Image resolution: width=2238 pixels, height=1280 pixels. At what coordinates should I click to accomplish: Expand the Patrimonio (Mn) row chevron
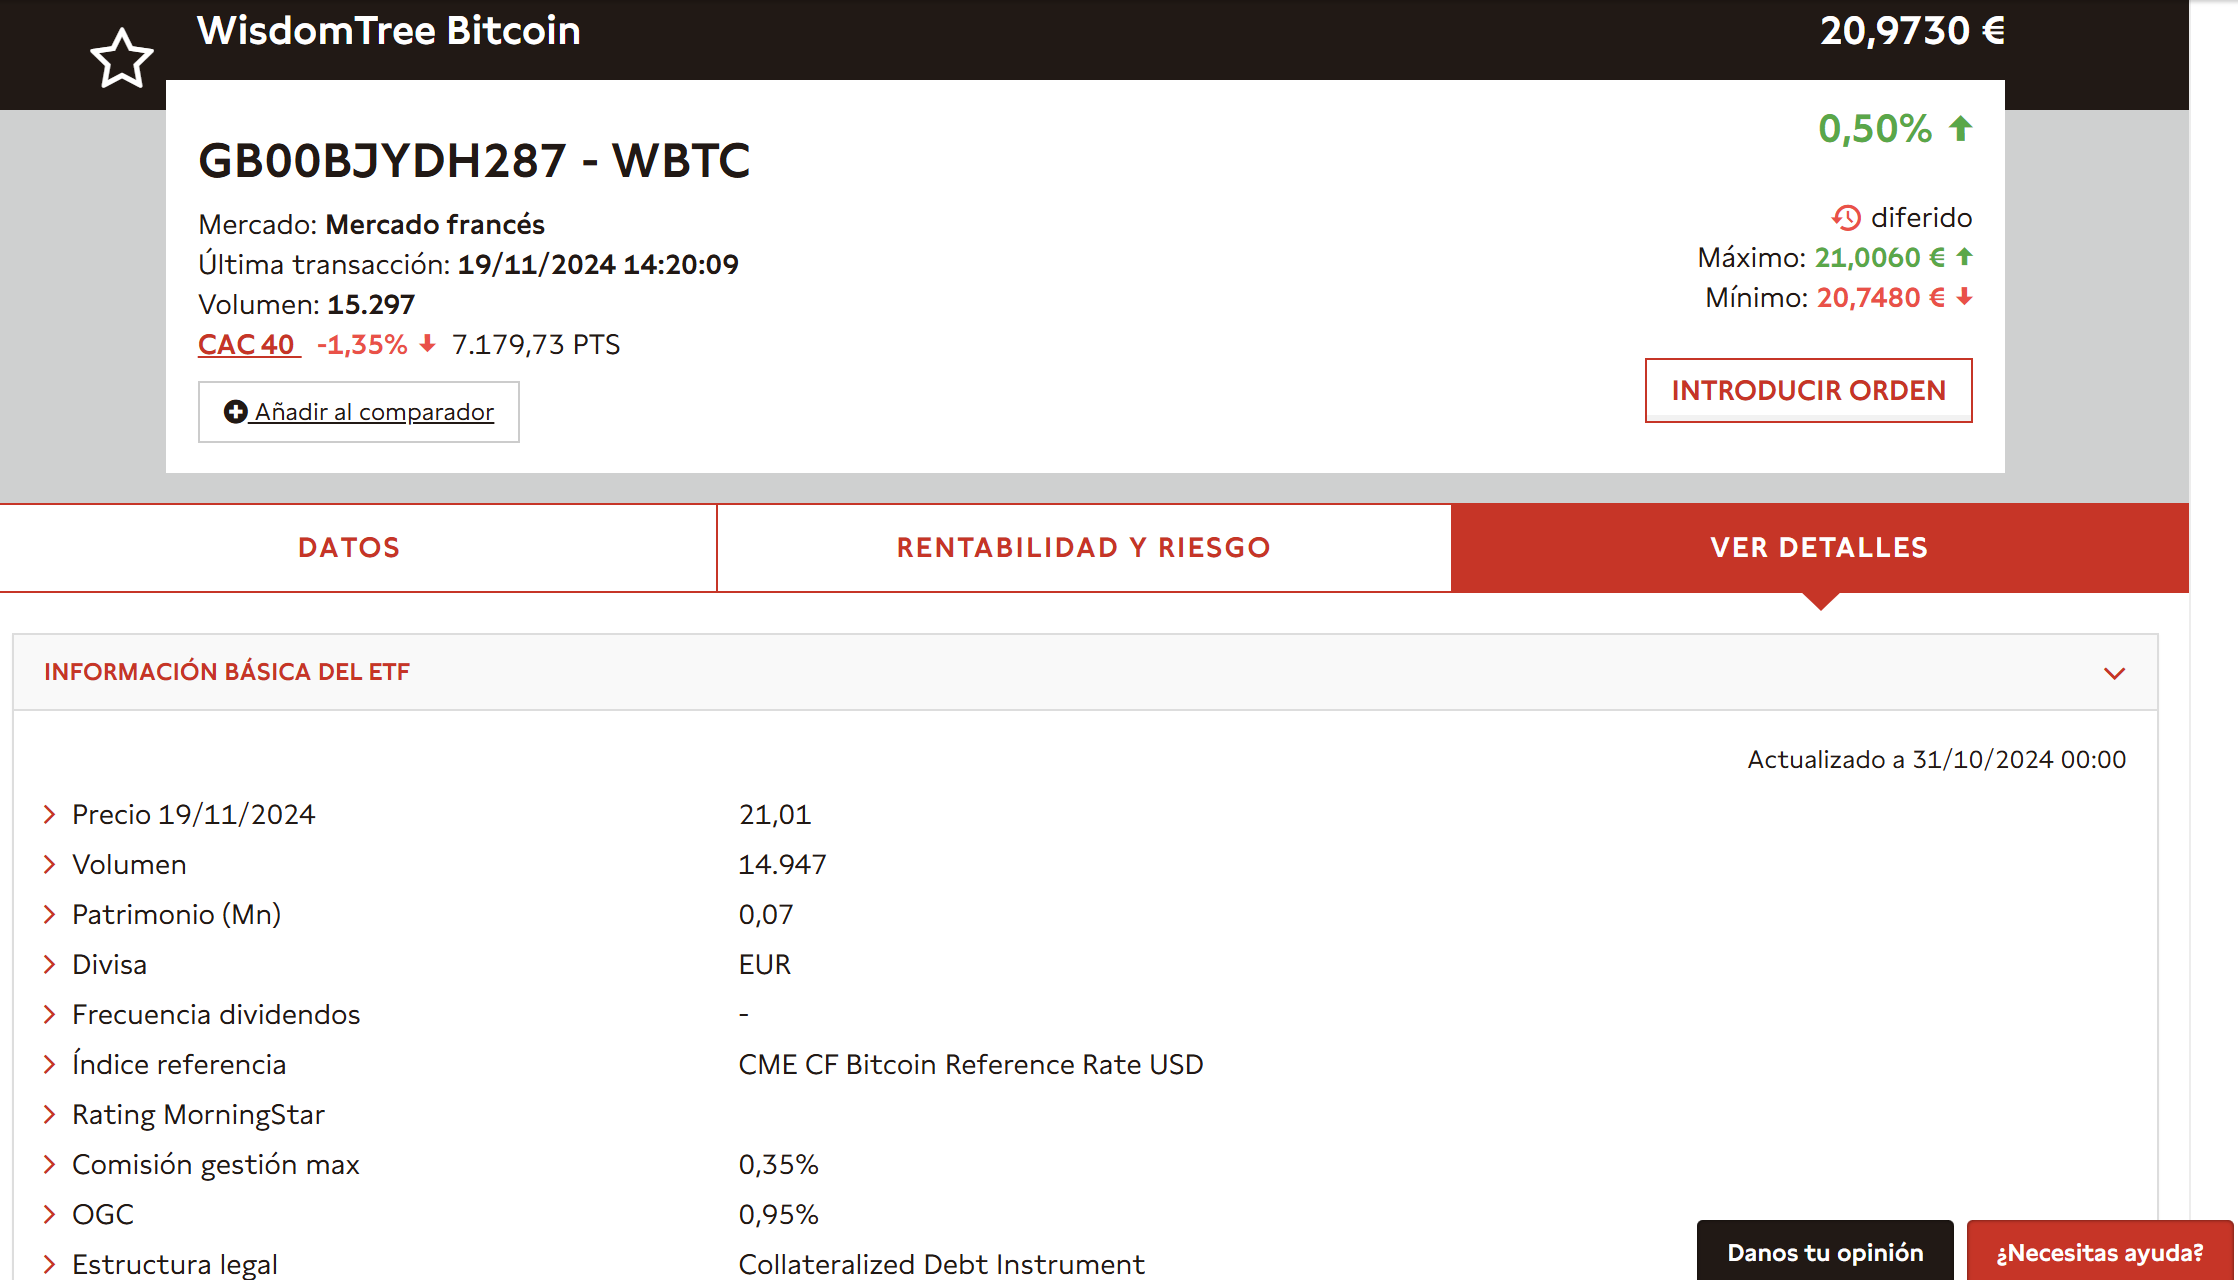(49, 914)
